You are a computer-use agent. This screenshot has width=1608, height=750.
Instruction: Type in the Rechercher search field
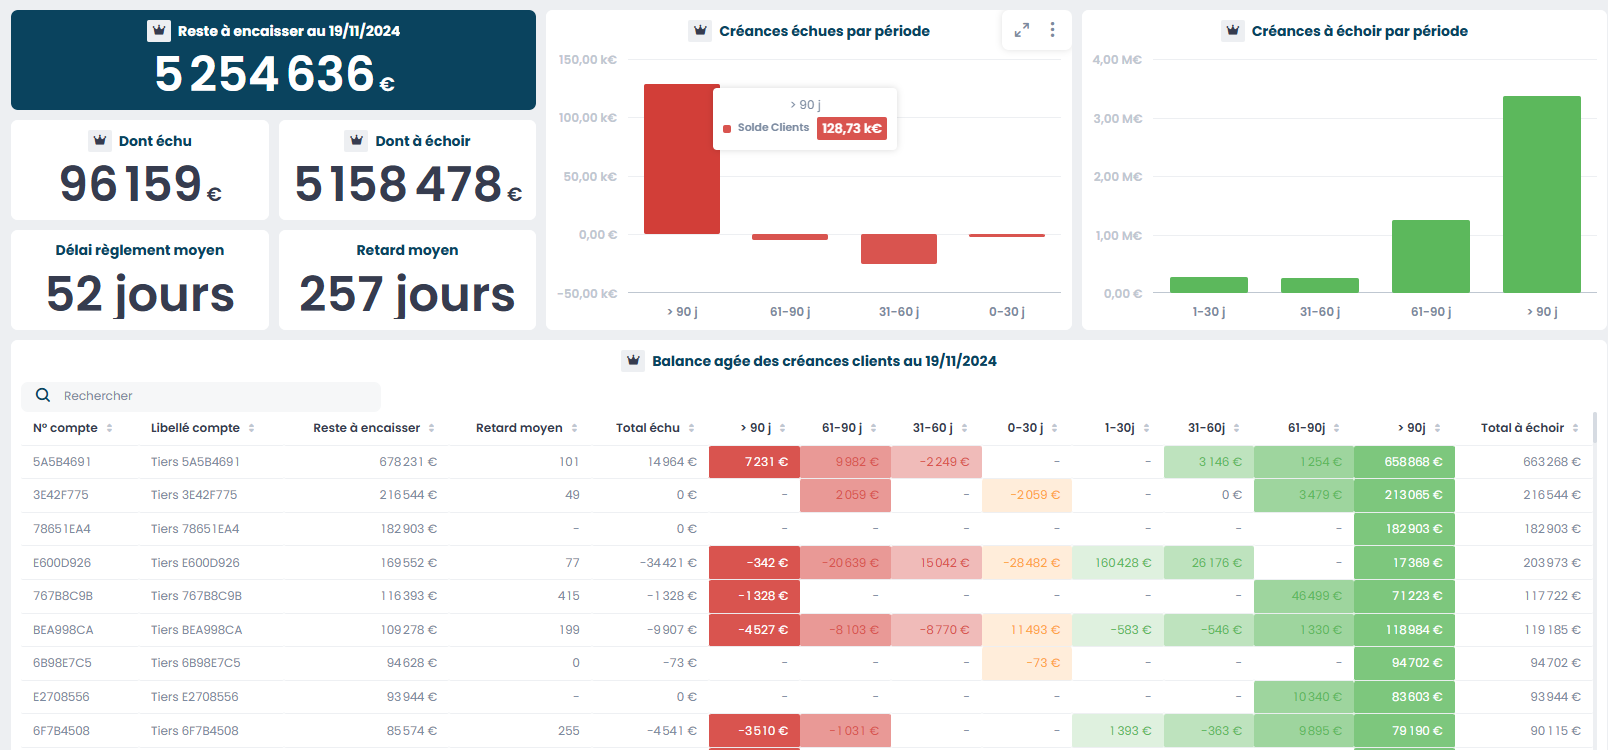(x=215, y=396)
